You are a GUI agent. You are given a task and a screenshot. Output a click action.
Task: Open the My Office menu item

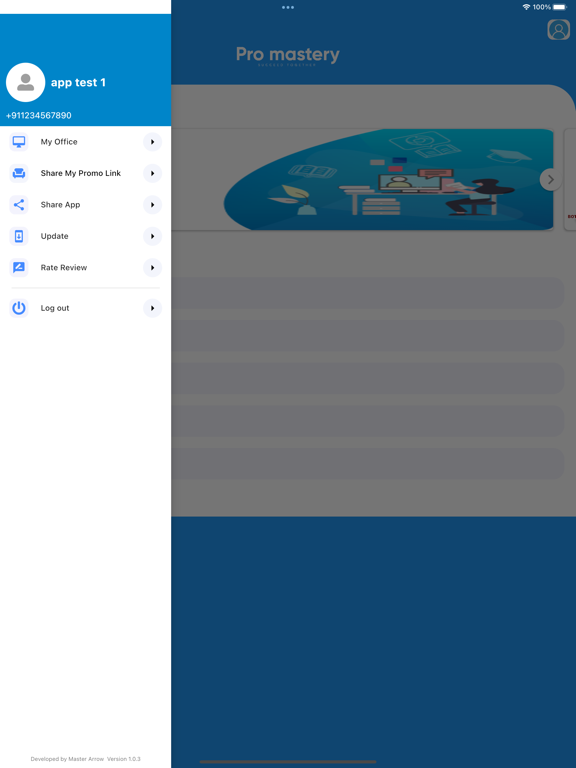[86, 142]
